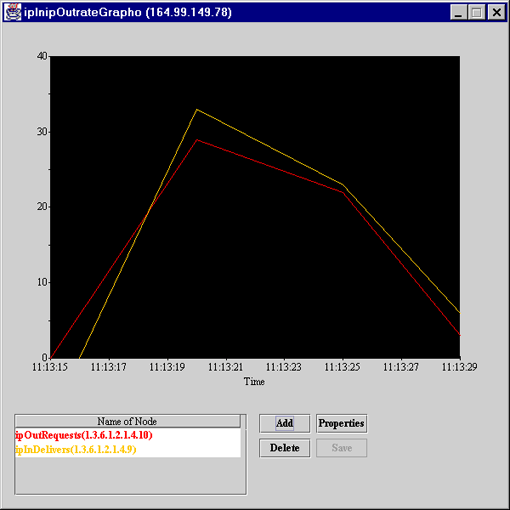Click the 11:13:25 time axis label

[x=342, y=367]
